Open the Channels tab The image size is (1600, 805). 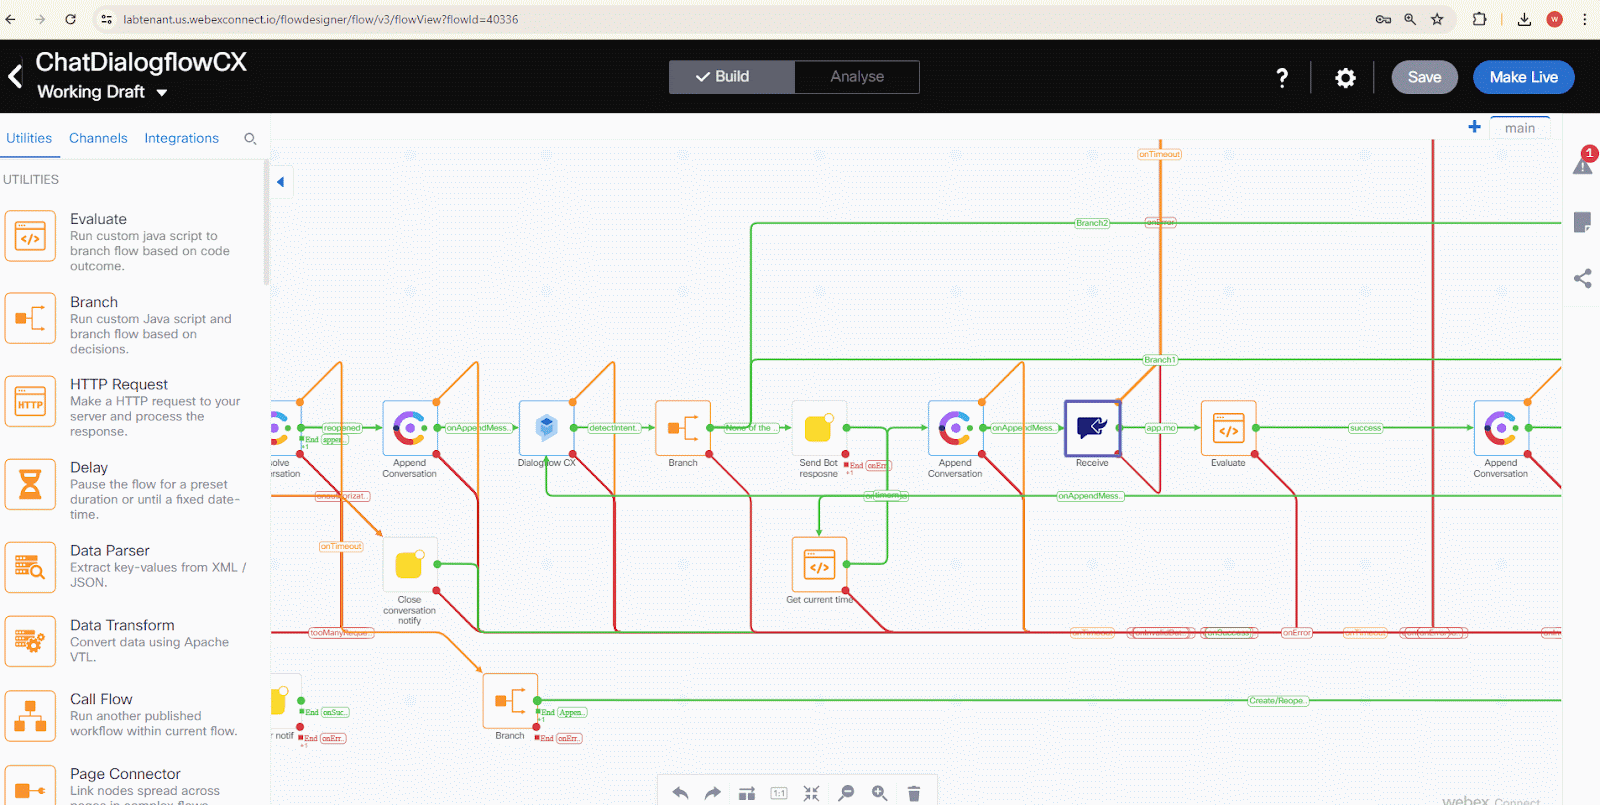[98, 138]
